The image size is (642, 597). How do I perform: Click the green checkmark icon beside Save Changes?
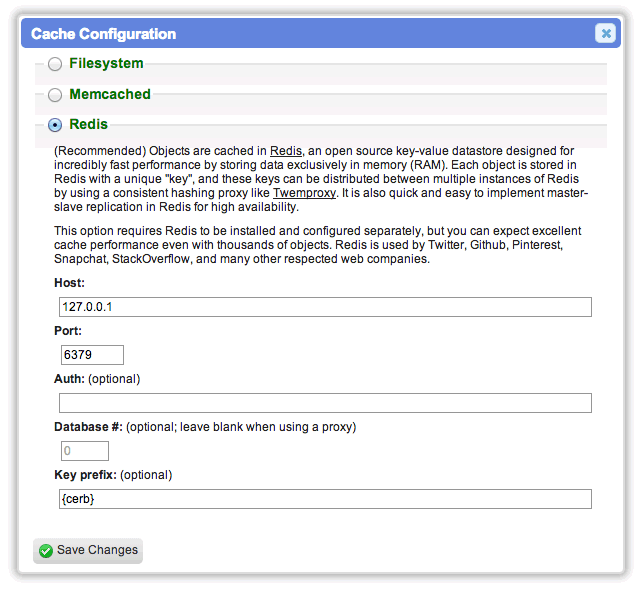[x=46, y=551]
